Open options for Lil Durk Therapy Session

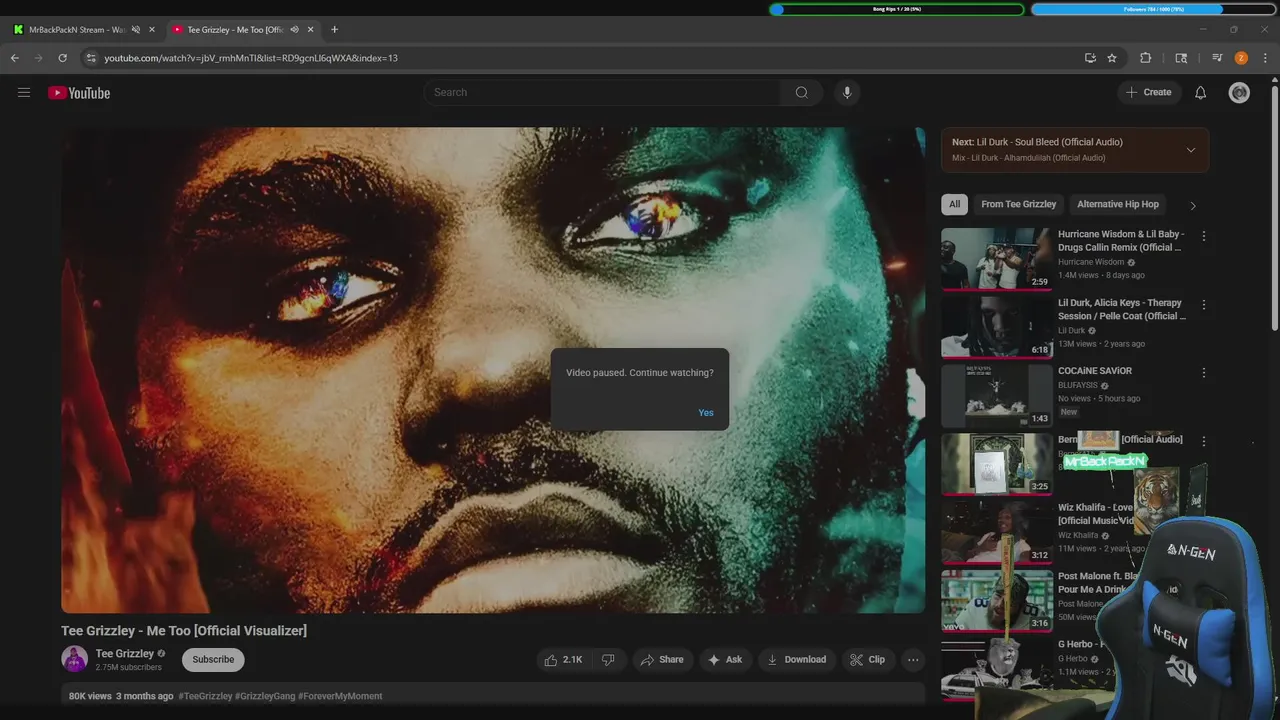1203,304
